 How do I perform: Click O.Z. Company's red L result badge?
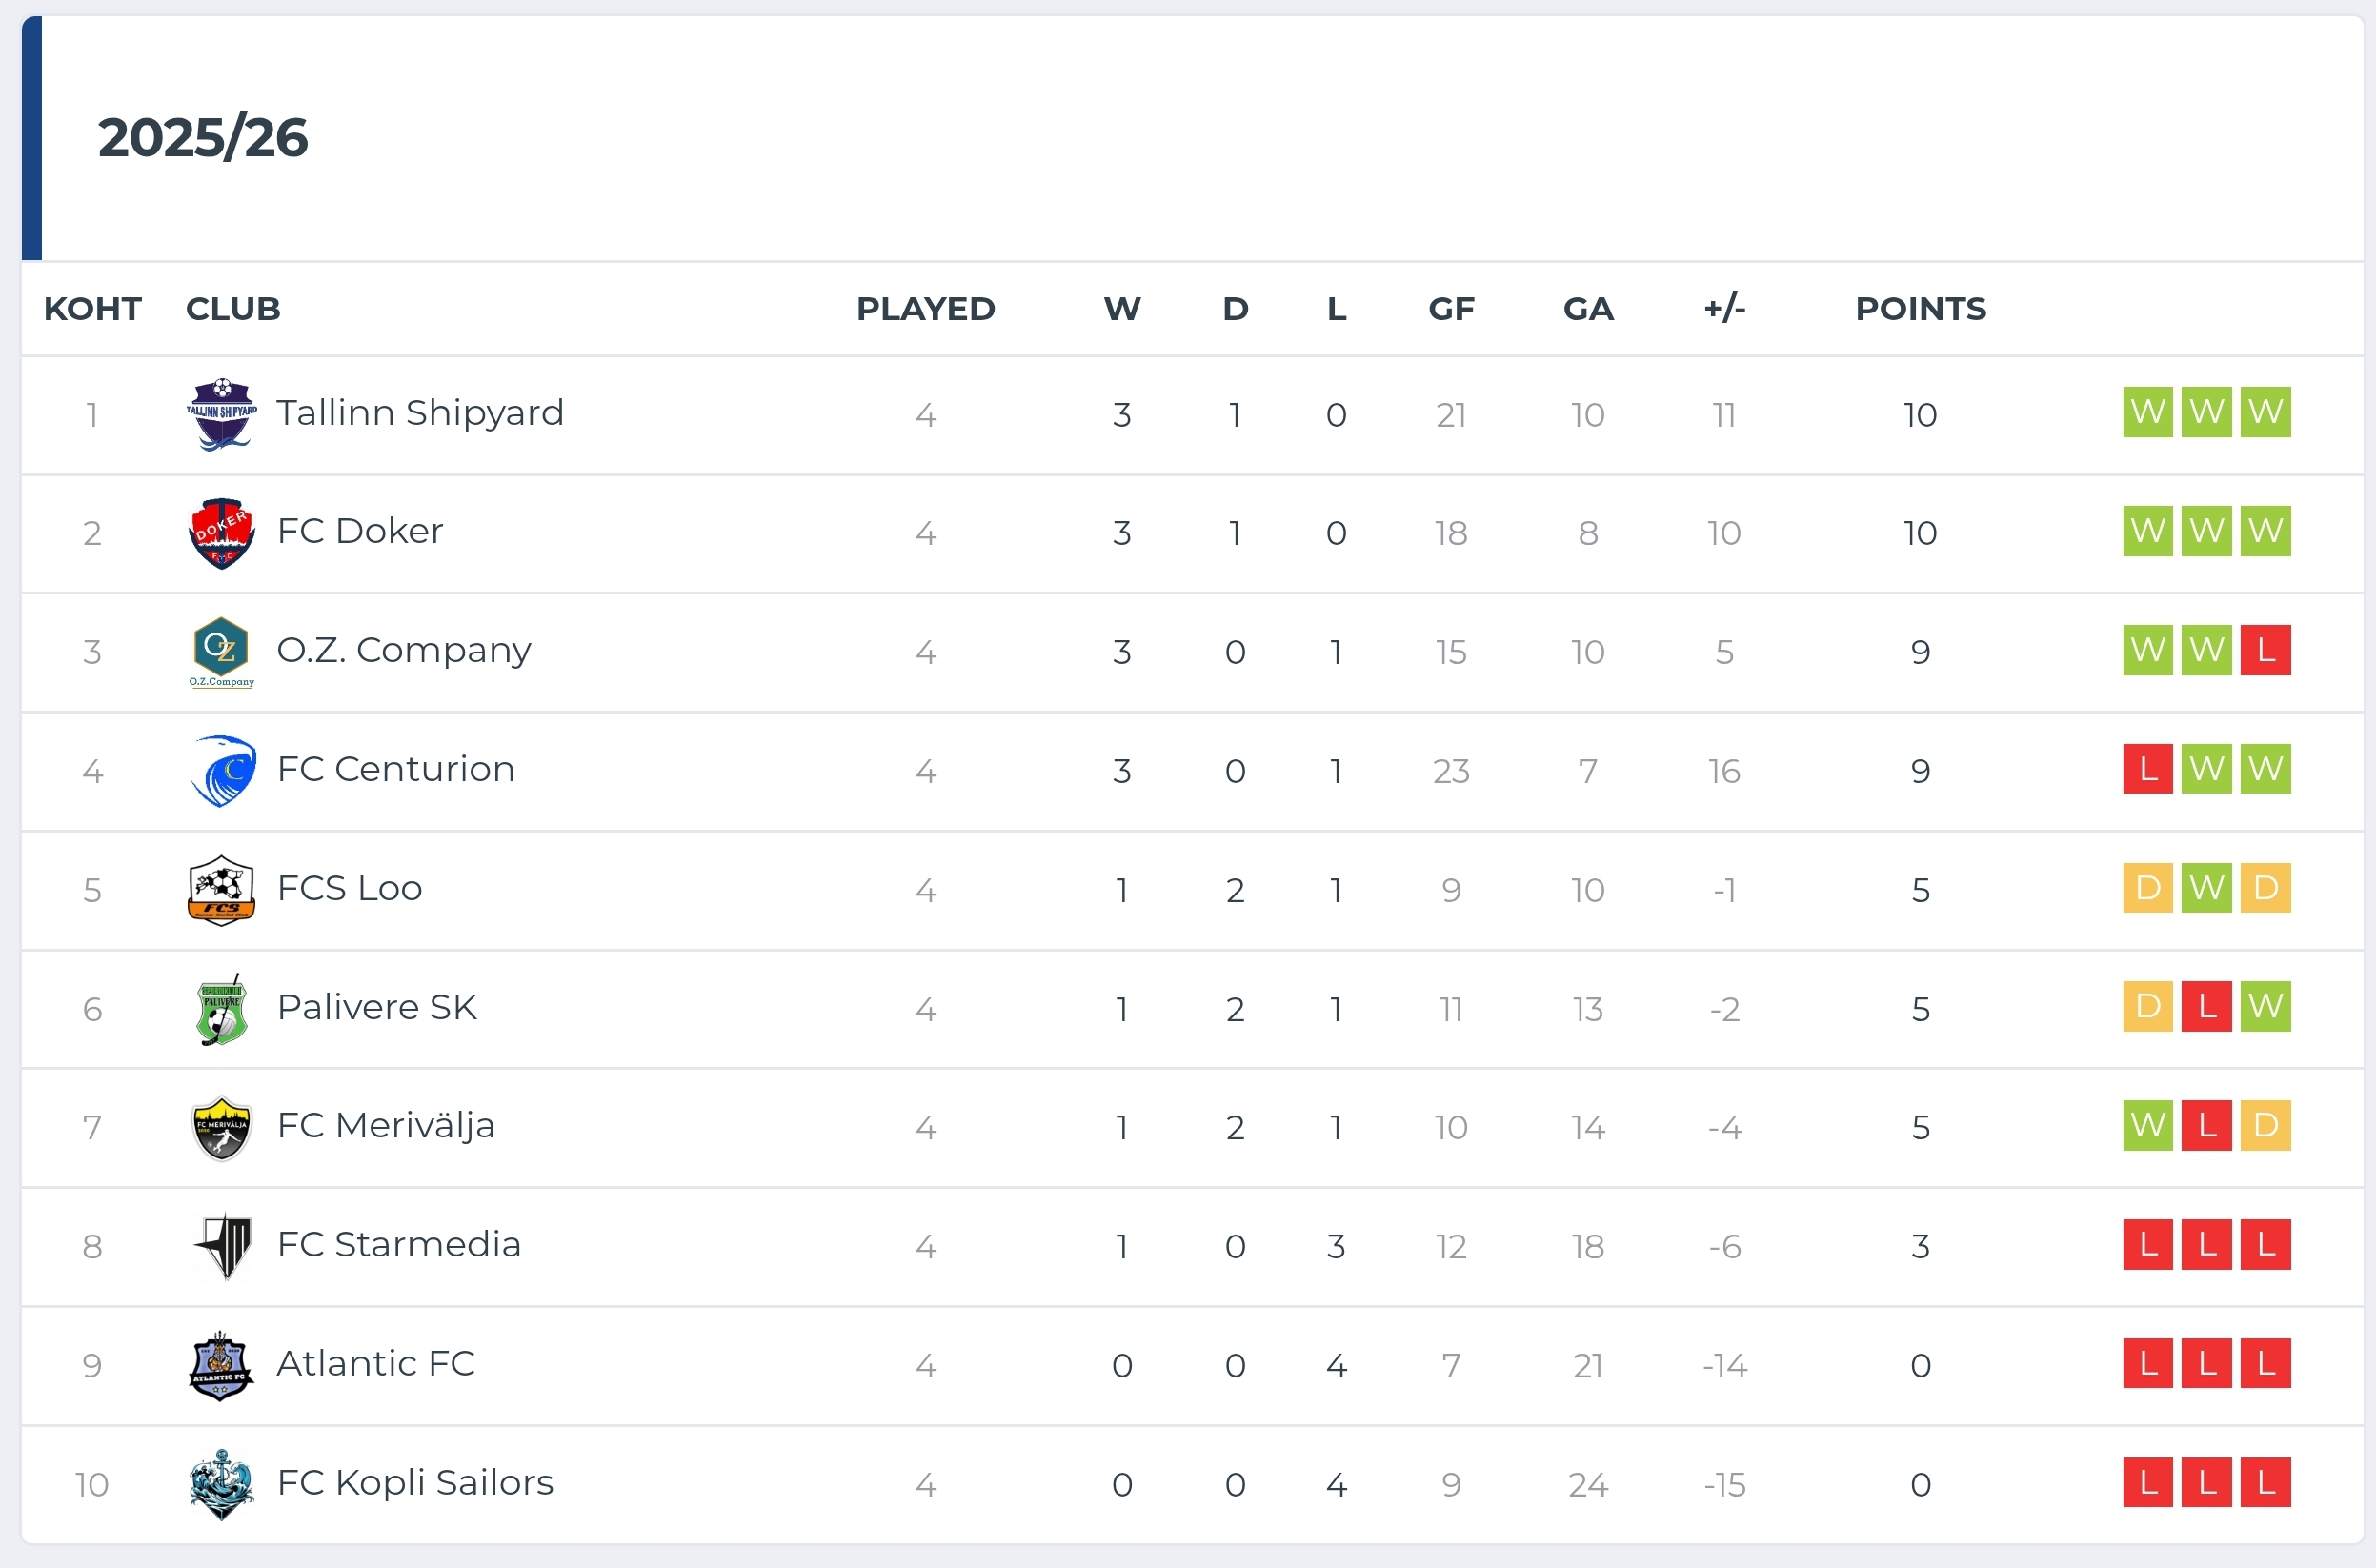point(2265,650)
